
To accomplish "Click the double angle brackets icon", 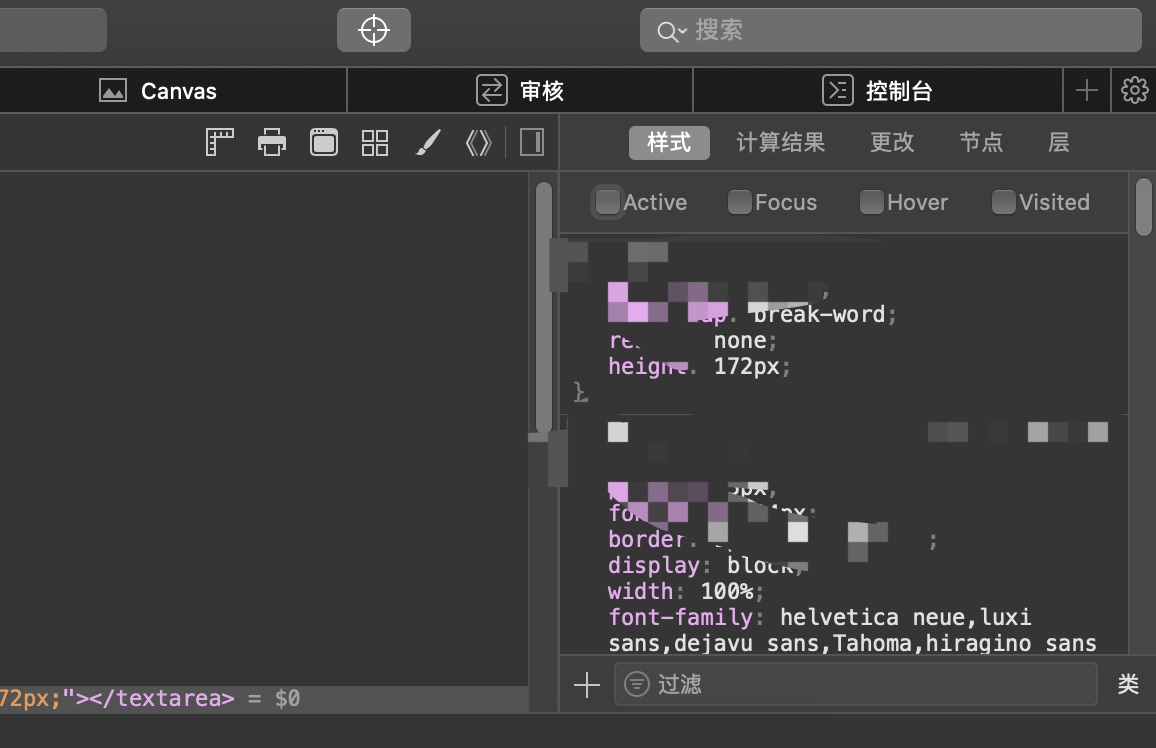I will (x=479, y=143).
